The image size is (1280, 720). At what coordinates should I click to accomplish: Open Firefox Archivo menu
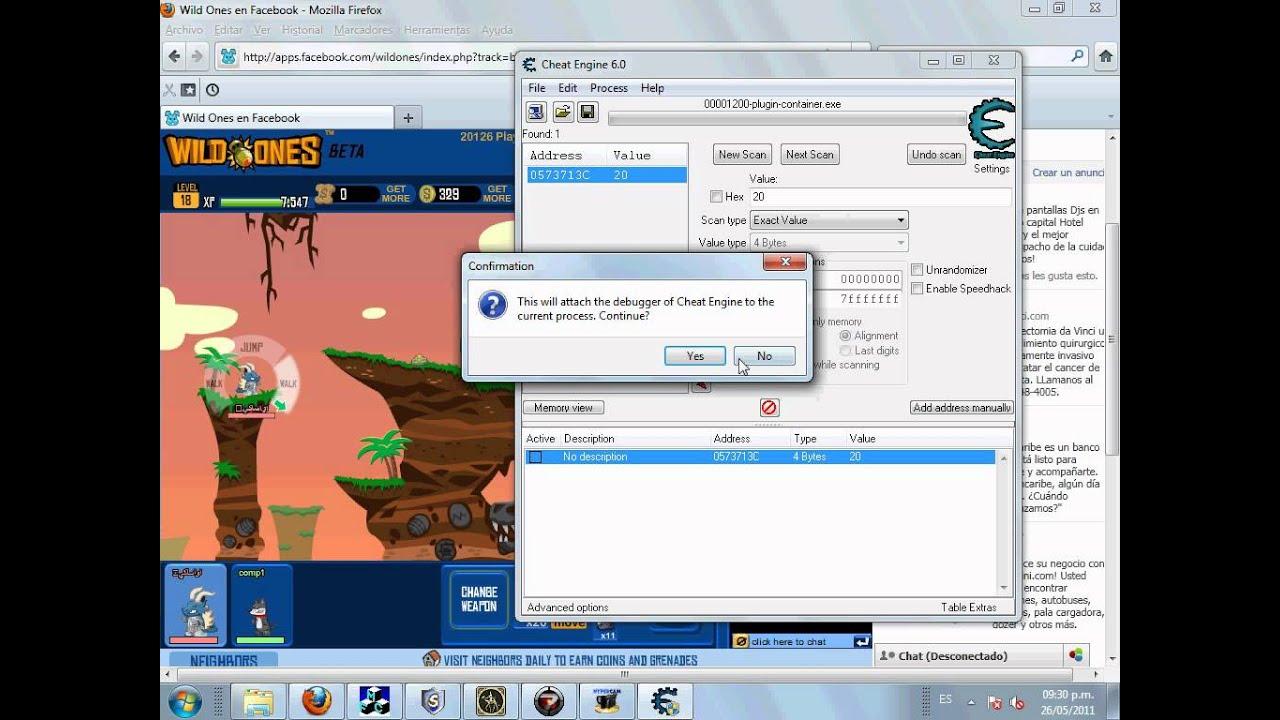pyautogui.click(x=184, y=30)
